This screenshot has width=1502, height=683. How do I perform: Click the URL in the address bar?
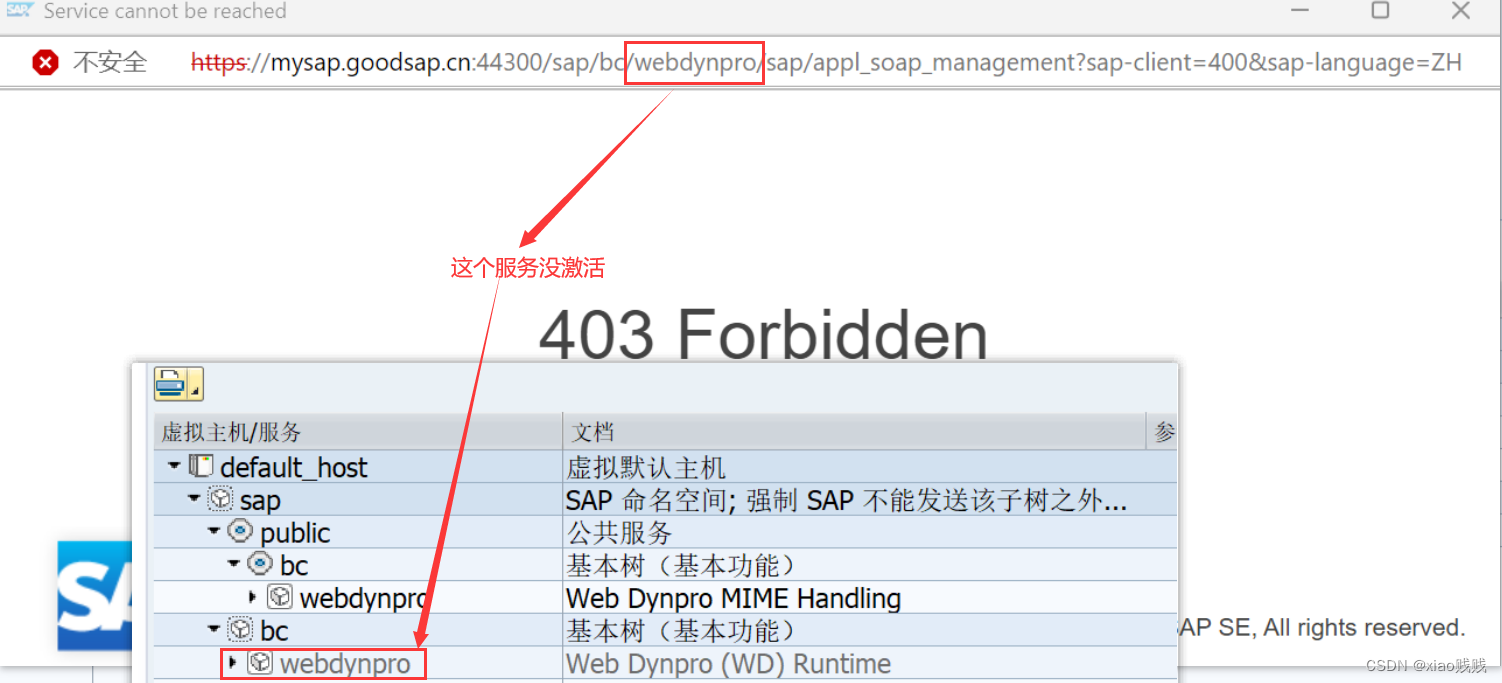tap(826, 63)
